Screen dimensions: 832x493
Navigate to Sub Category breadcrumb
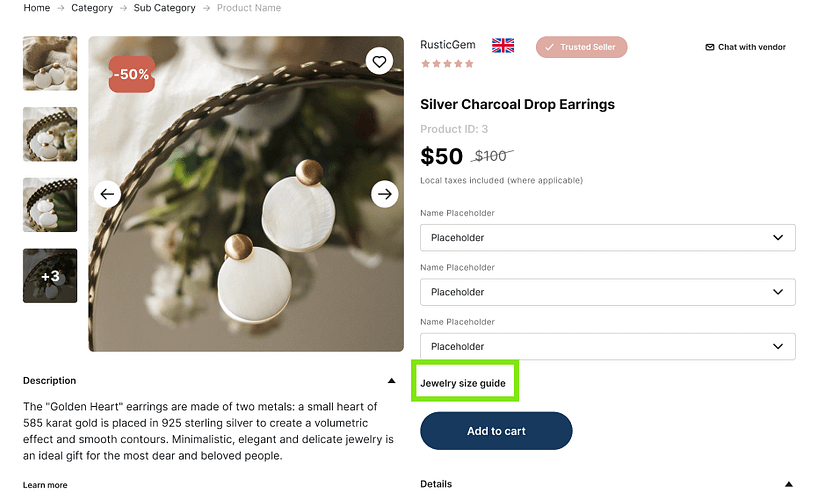pyautogui.click(x=162, y=8)
